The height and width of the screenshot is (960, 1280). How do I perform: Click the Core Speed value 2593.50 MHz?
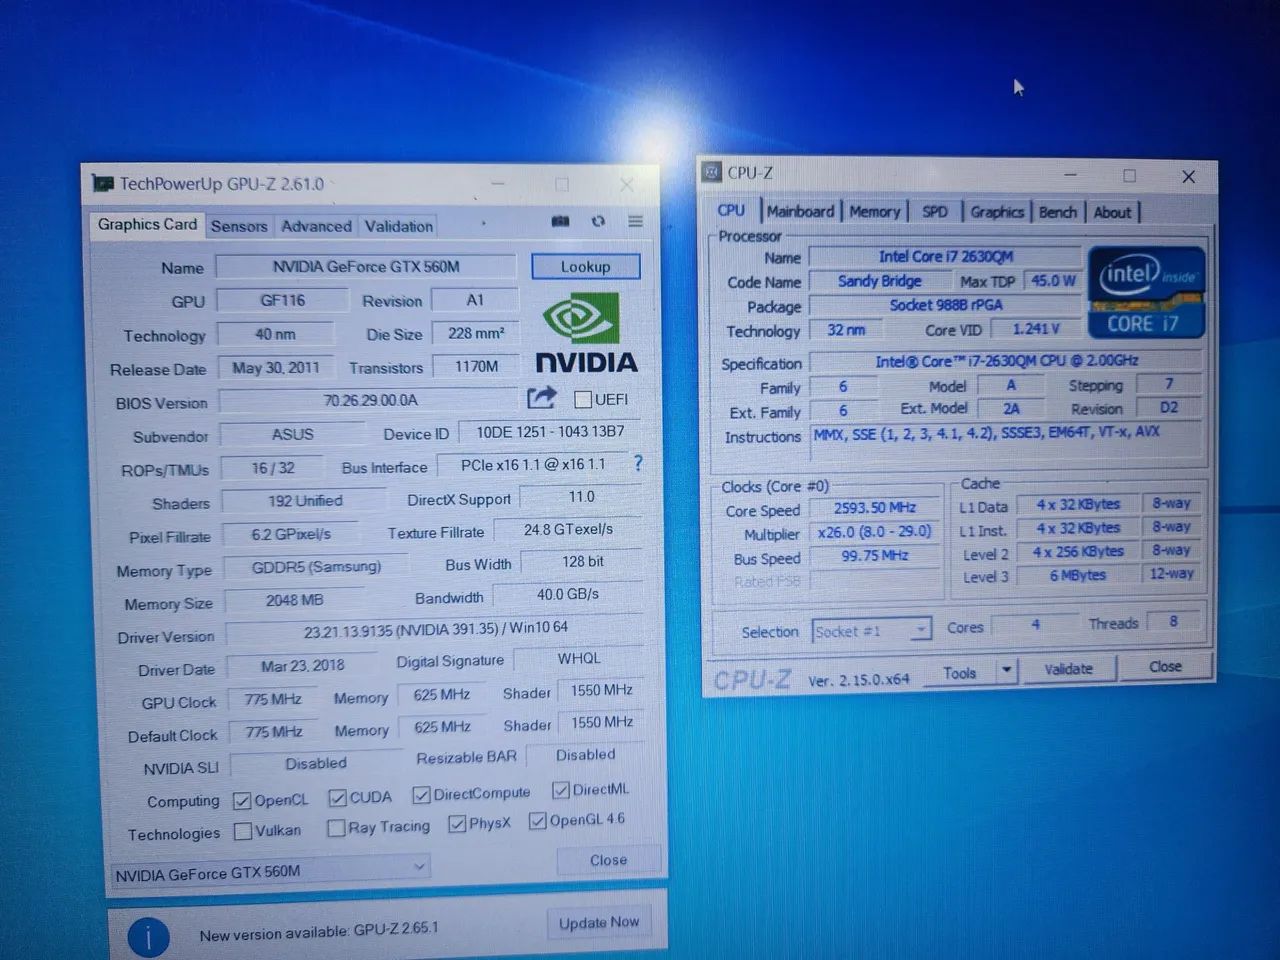pos(875,508)
